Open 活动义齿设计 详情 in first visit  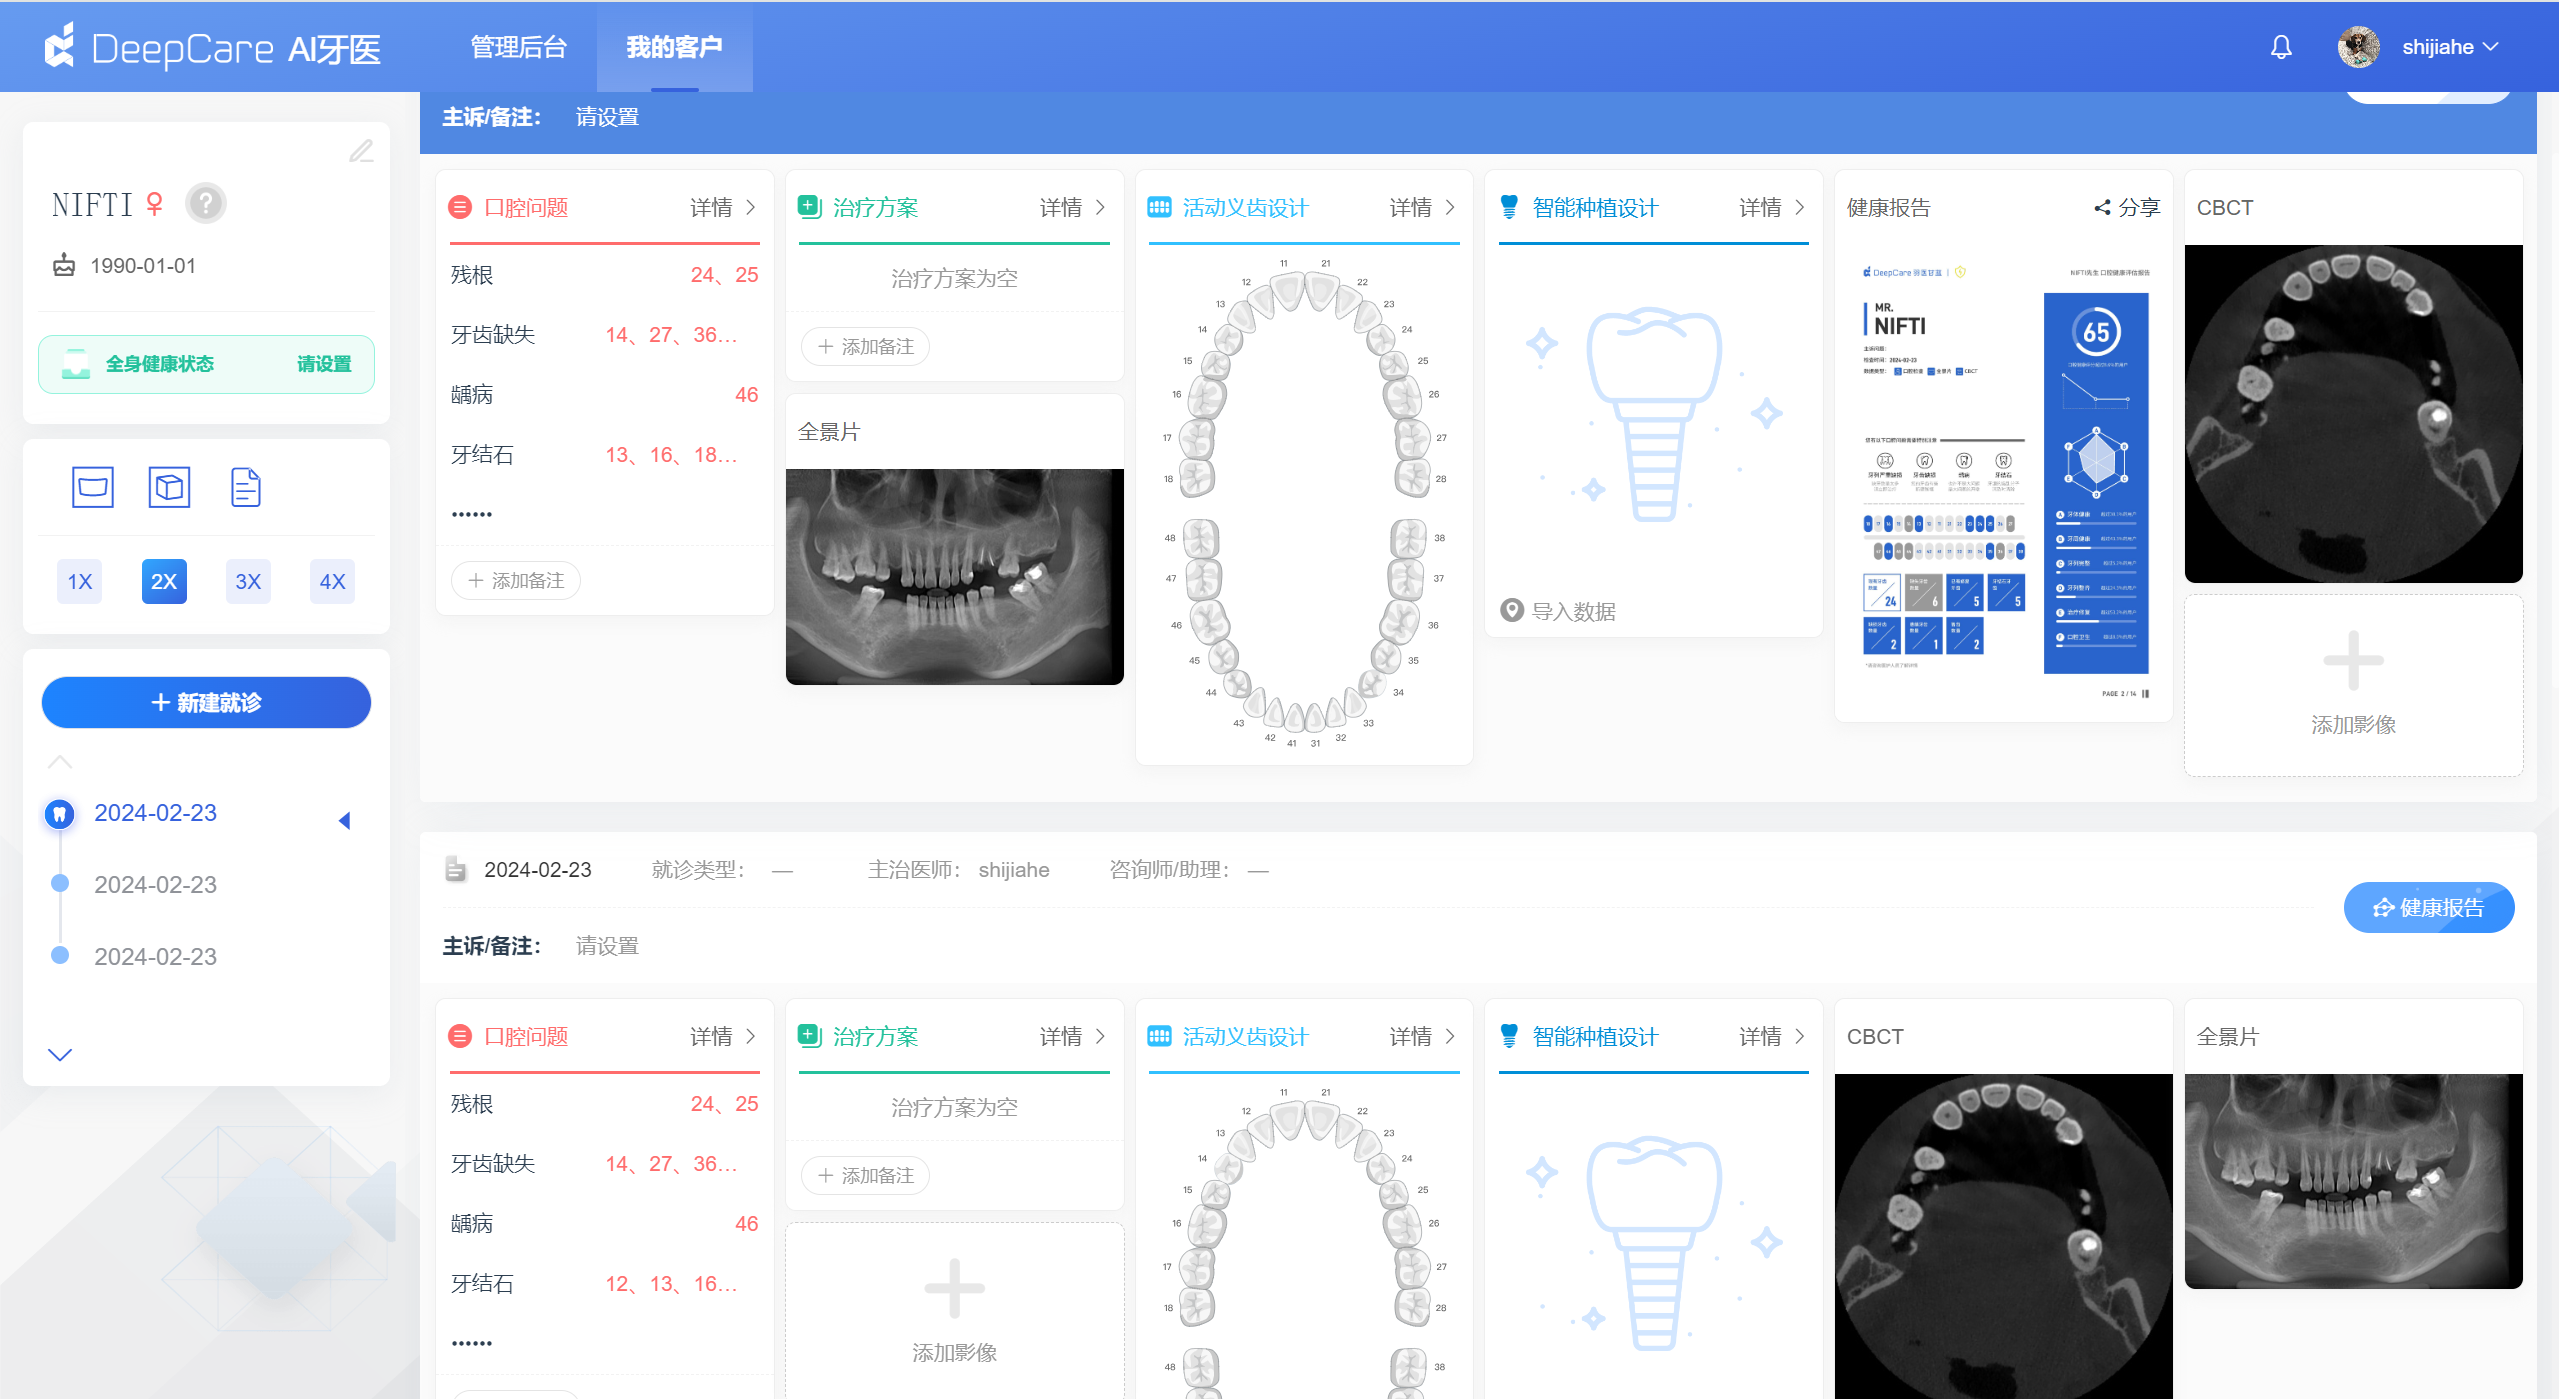[x=1423, y=207]
